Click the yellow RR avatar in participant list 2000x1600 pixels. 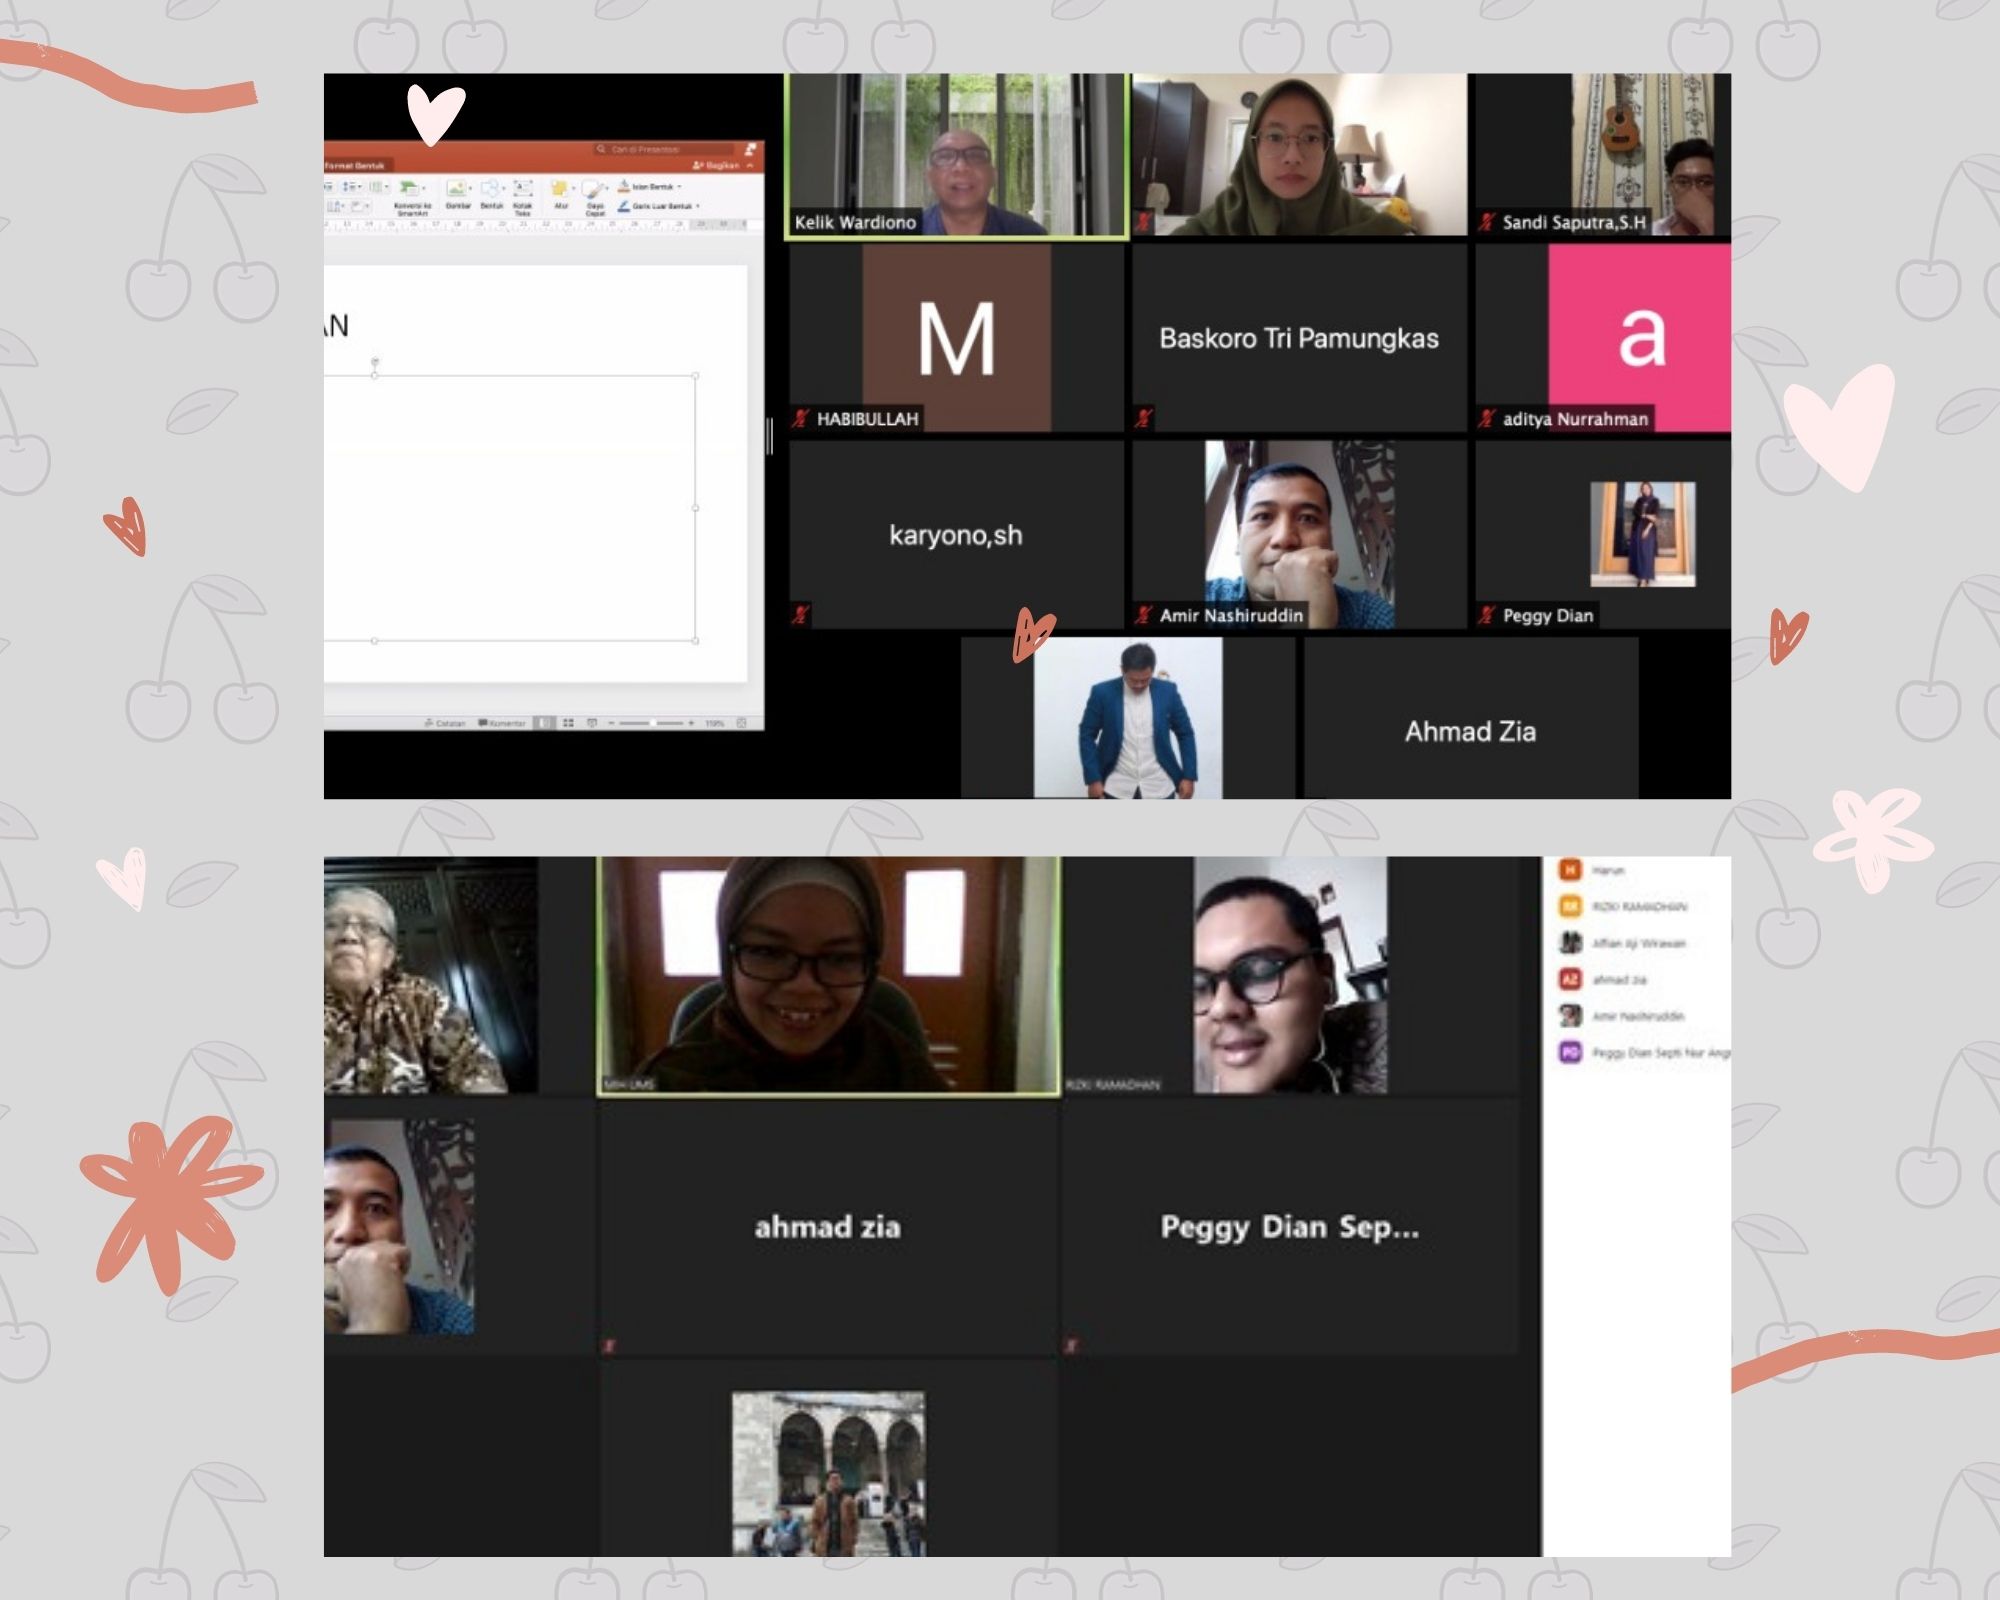[x=1570, y=906]
